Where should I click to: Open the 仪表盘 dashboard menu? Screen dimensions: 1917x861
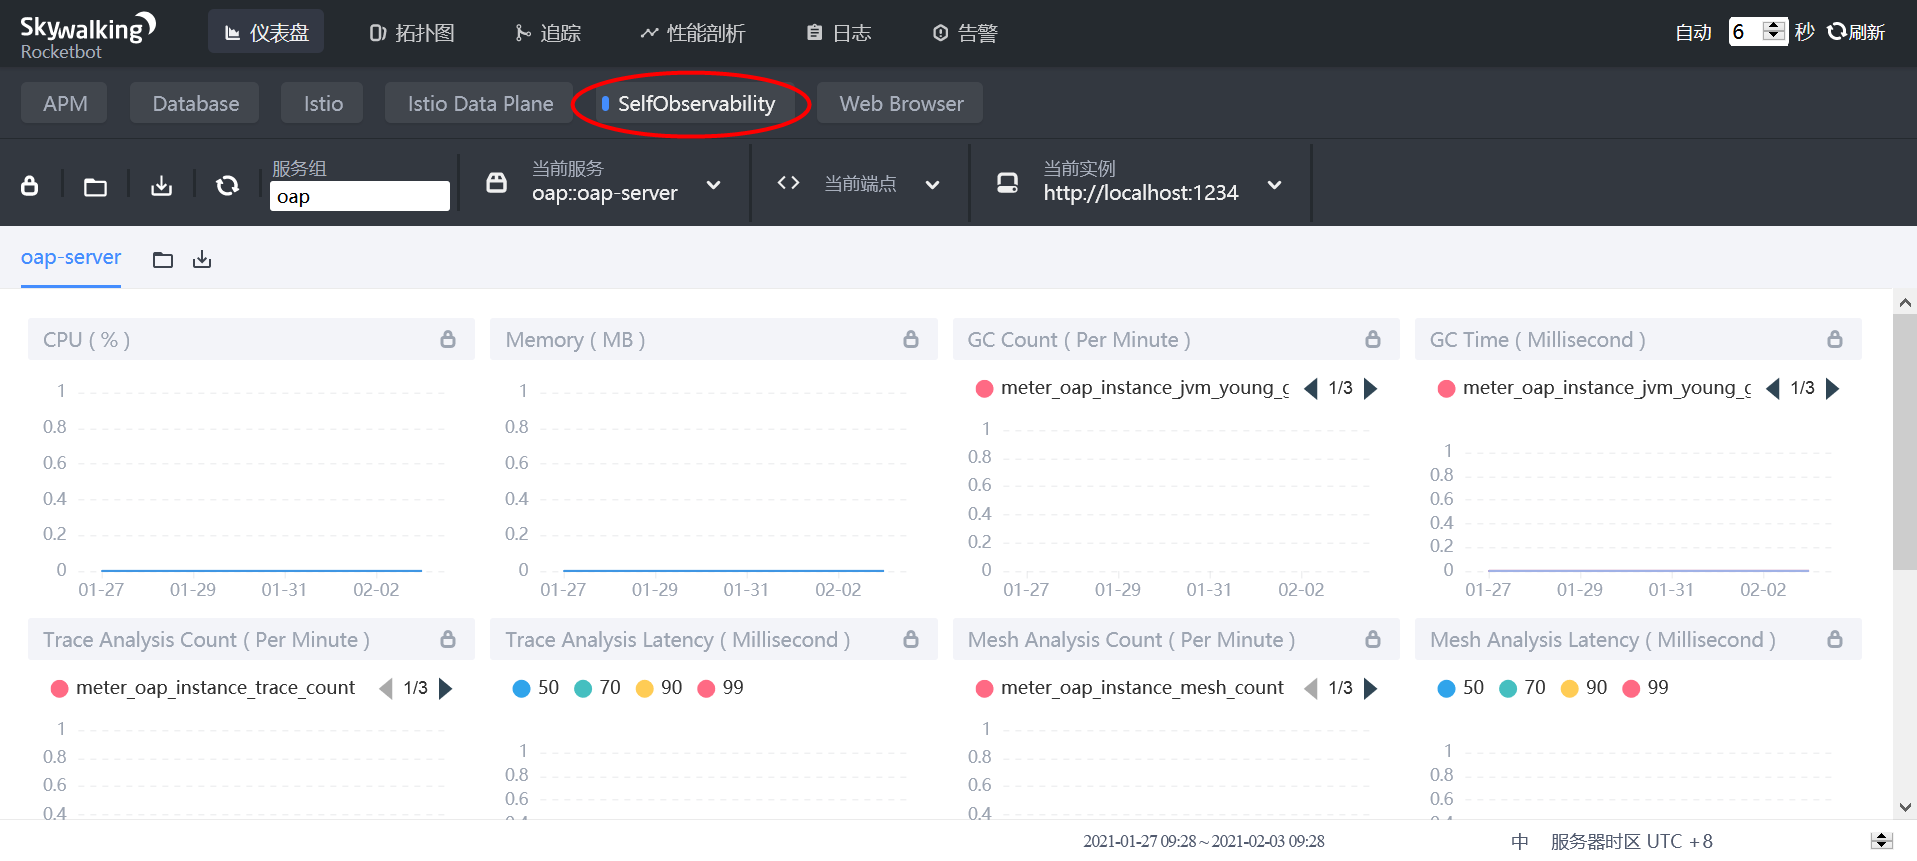tap(266, 33)
